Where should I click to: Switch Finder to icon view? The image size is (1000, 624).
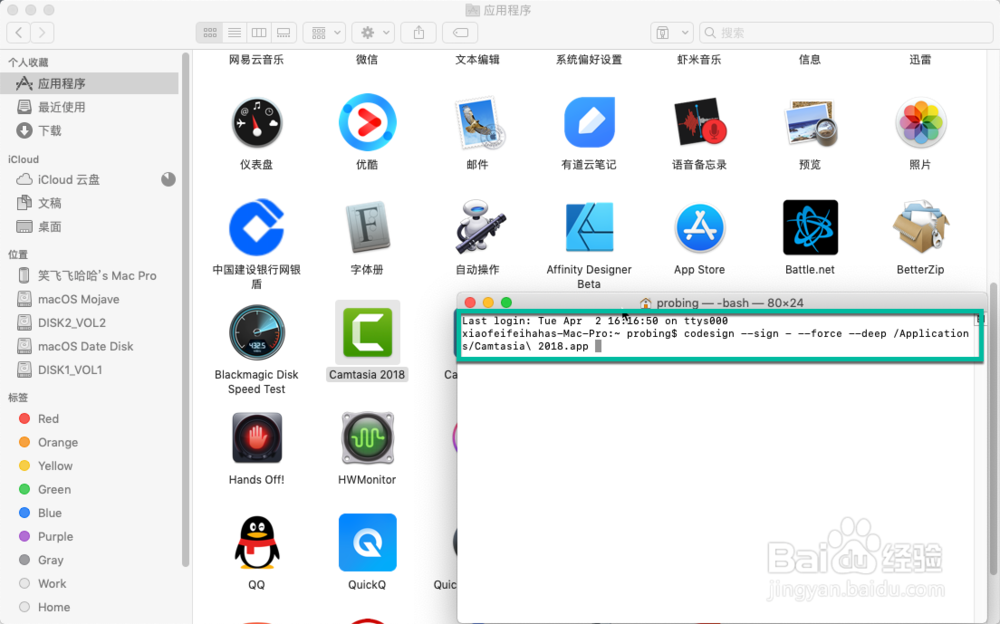[209, 32]
